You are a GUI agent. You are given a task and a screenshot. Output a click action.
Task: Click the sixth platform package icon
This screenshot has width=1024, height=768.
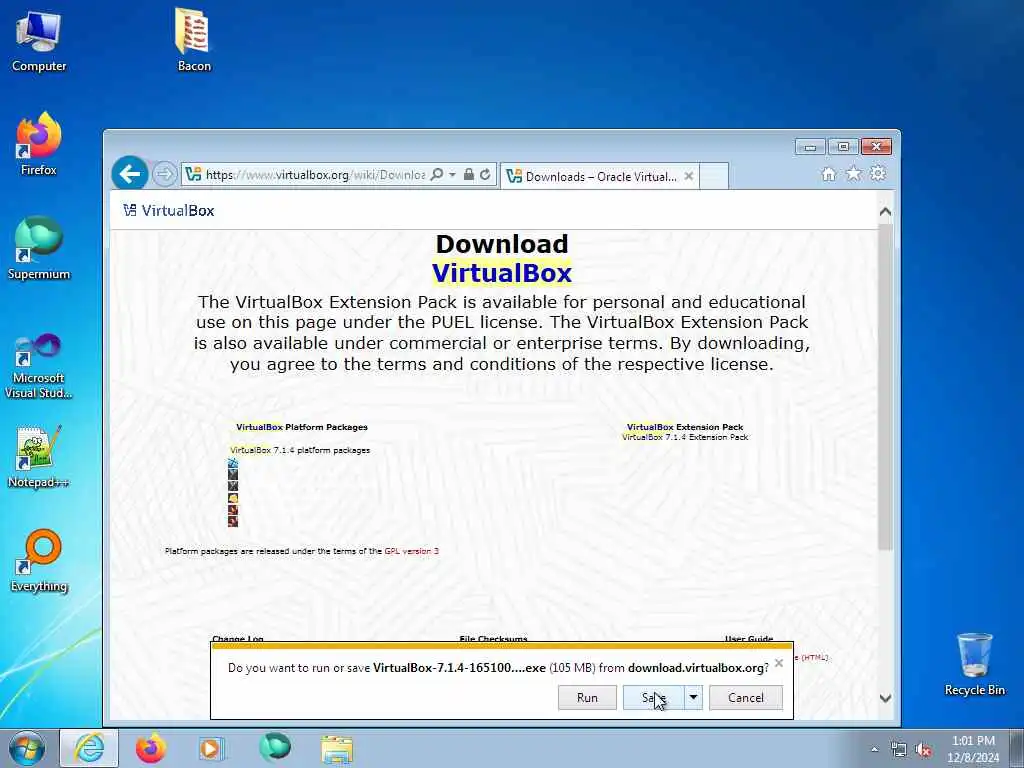coord(232,521)
